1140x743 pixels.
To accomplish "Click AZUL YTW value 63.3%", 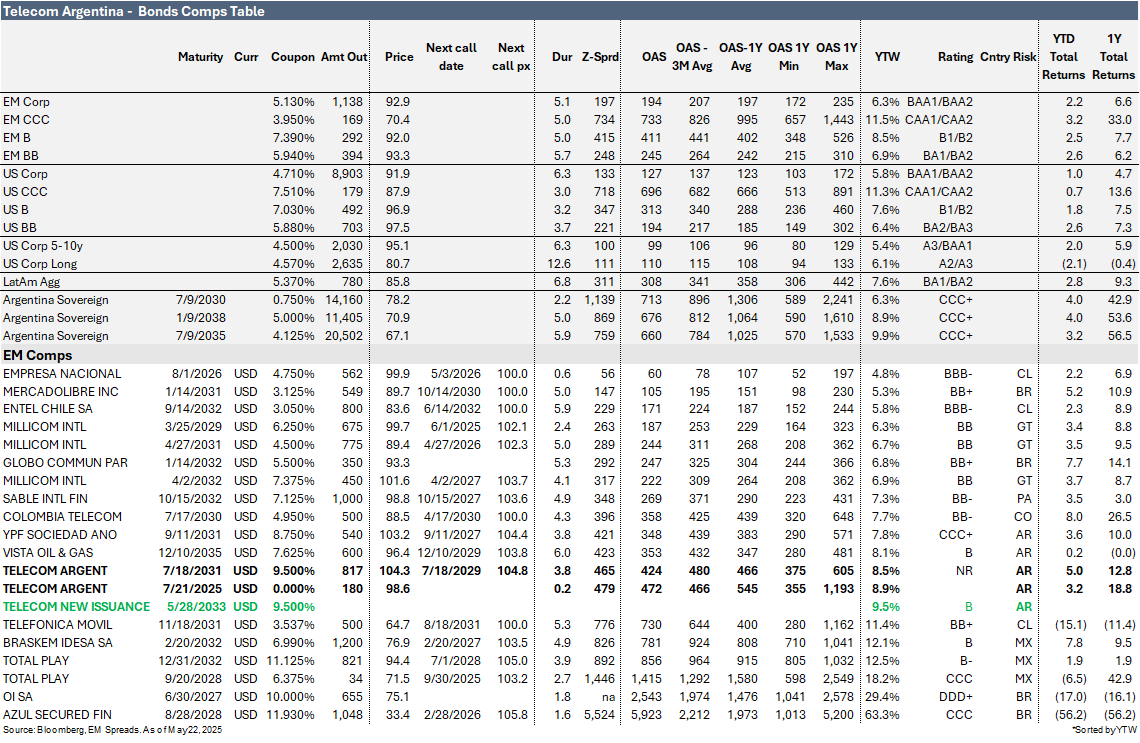I will [x=883, y=715].
